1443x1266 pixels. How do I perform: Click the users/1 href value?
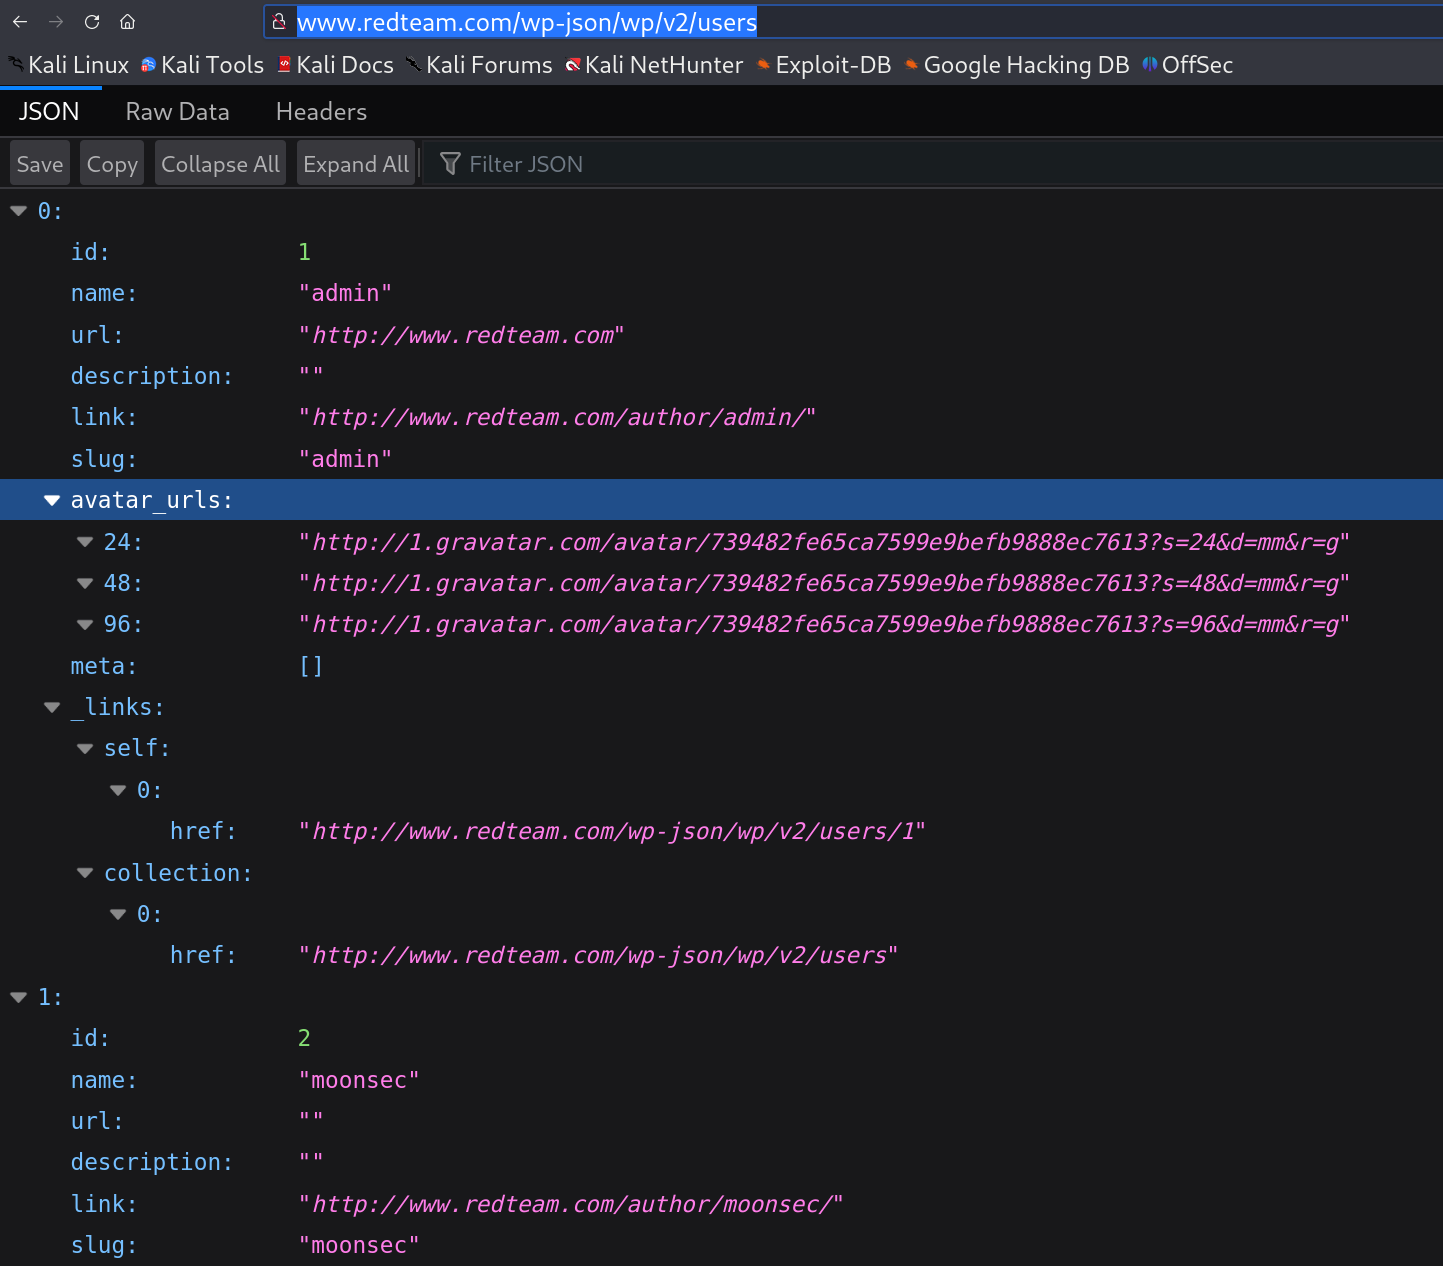612,831
